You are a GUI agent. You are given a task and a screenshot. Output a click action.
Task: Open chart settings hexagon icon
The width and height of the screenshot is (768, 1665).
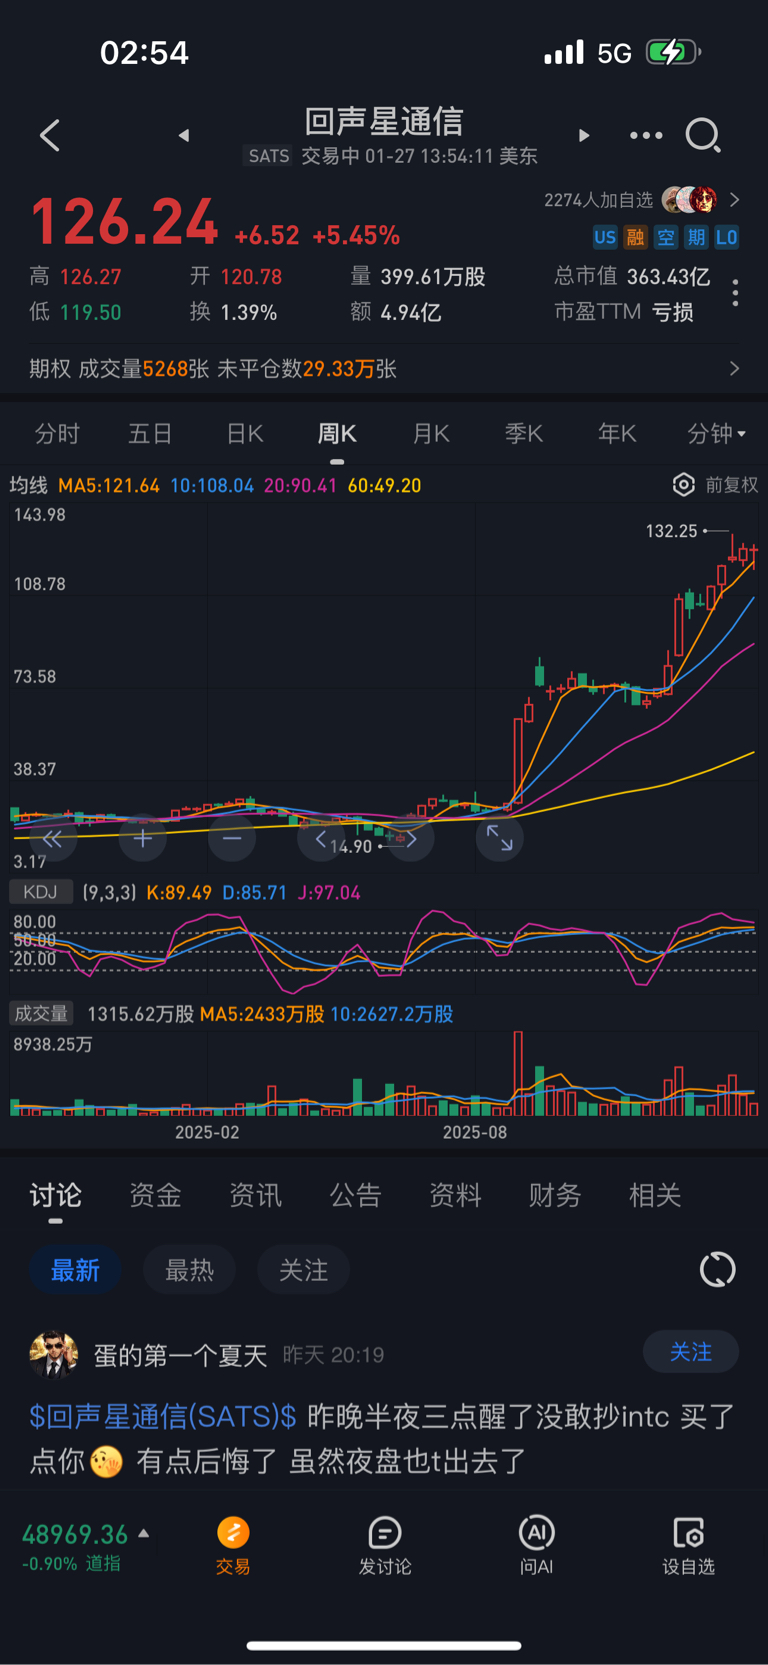click(684, 485)
